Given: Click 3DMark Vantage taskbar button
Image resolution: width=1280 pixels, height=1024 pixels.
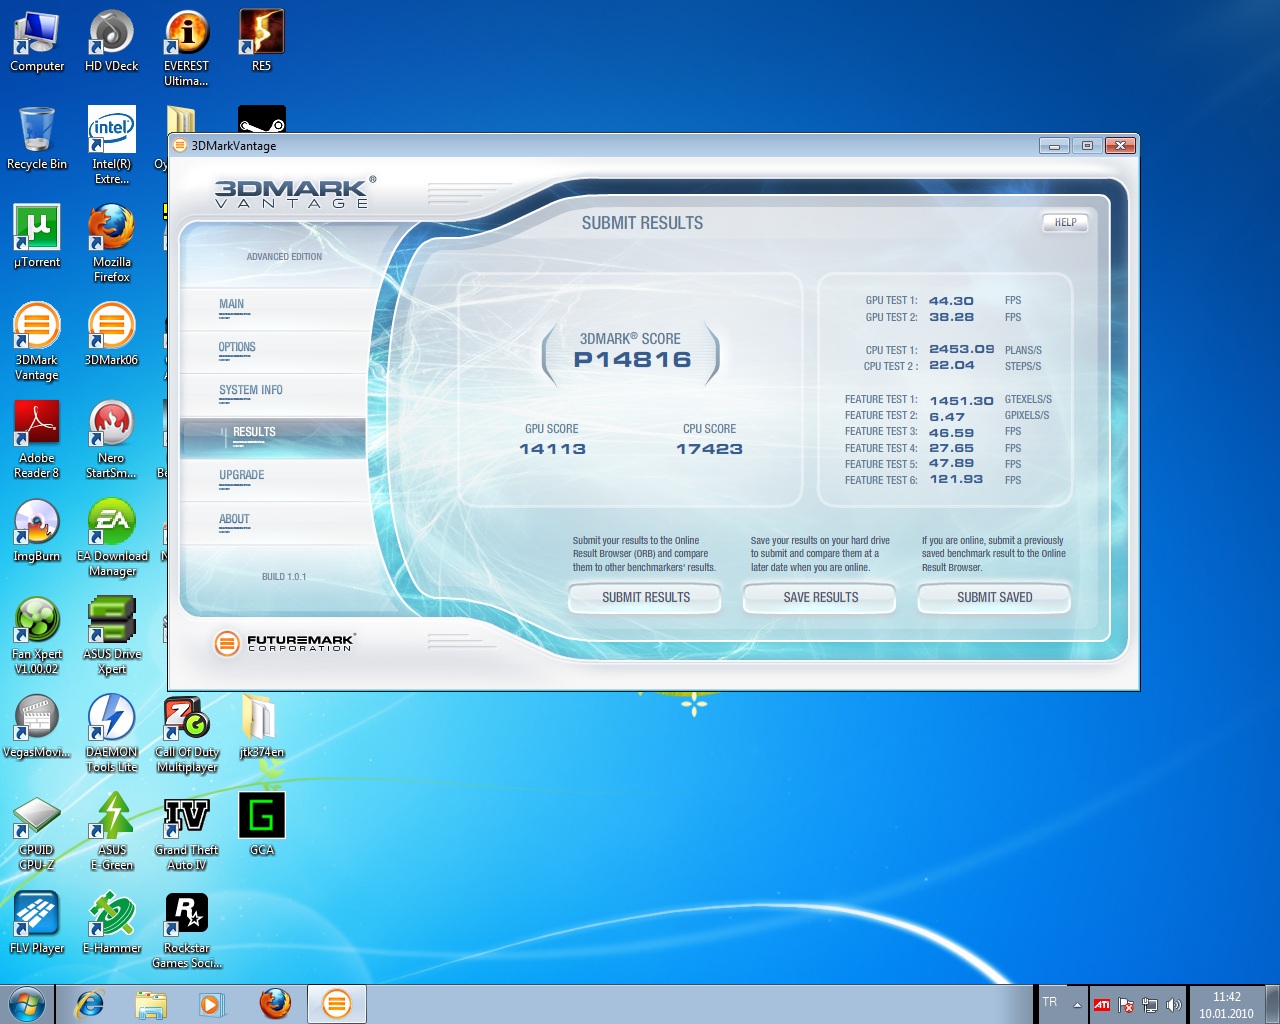Looking at the screenshot, I should click(337, 1004).
